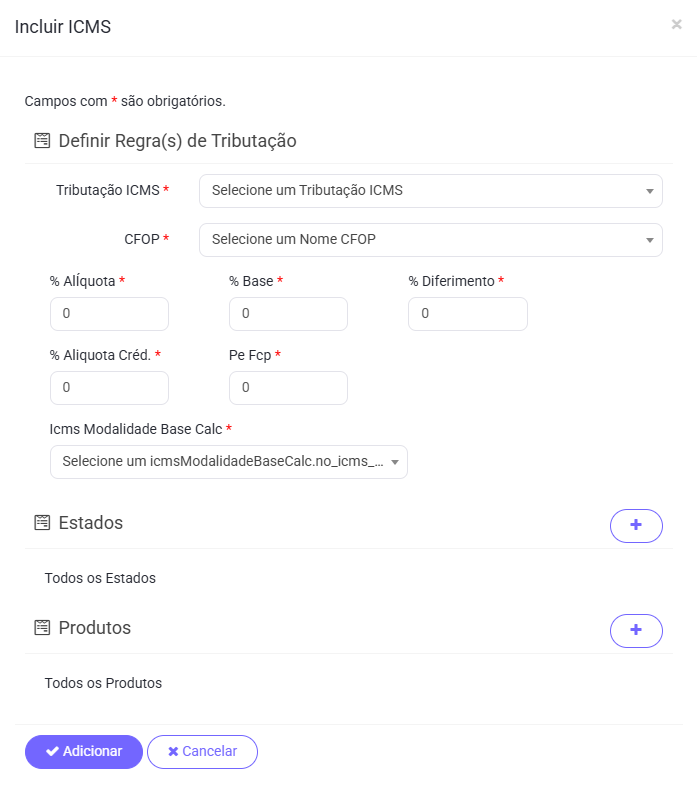
Task: Click the Pe Fcp input field
Action: 288,387
